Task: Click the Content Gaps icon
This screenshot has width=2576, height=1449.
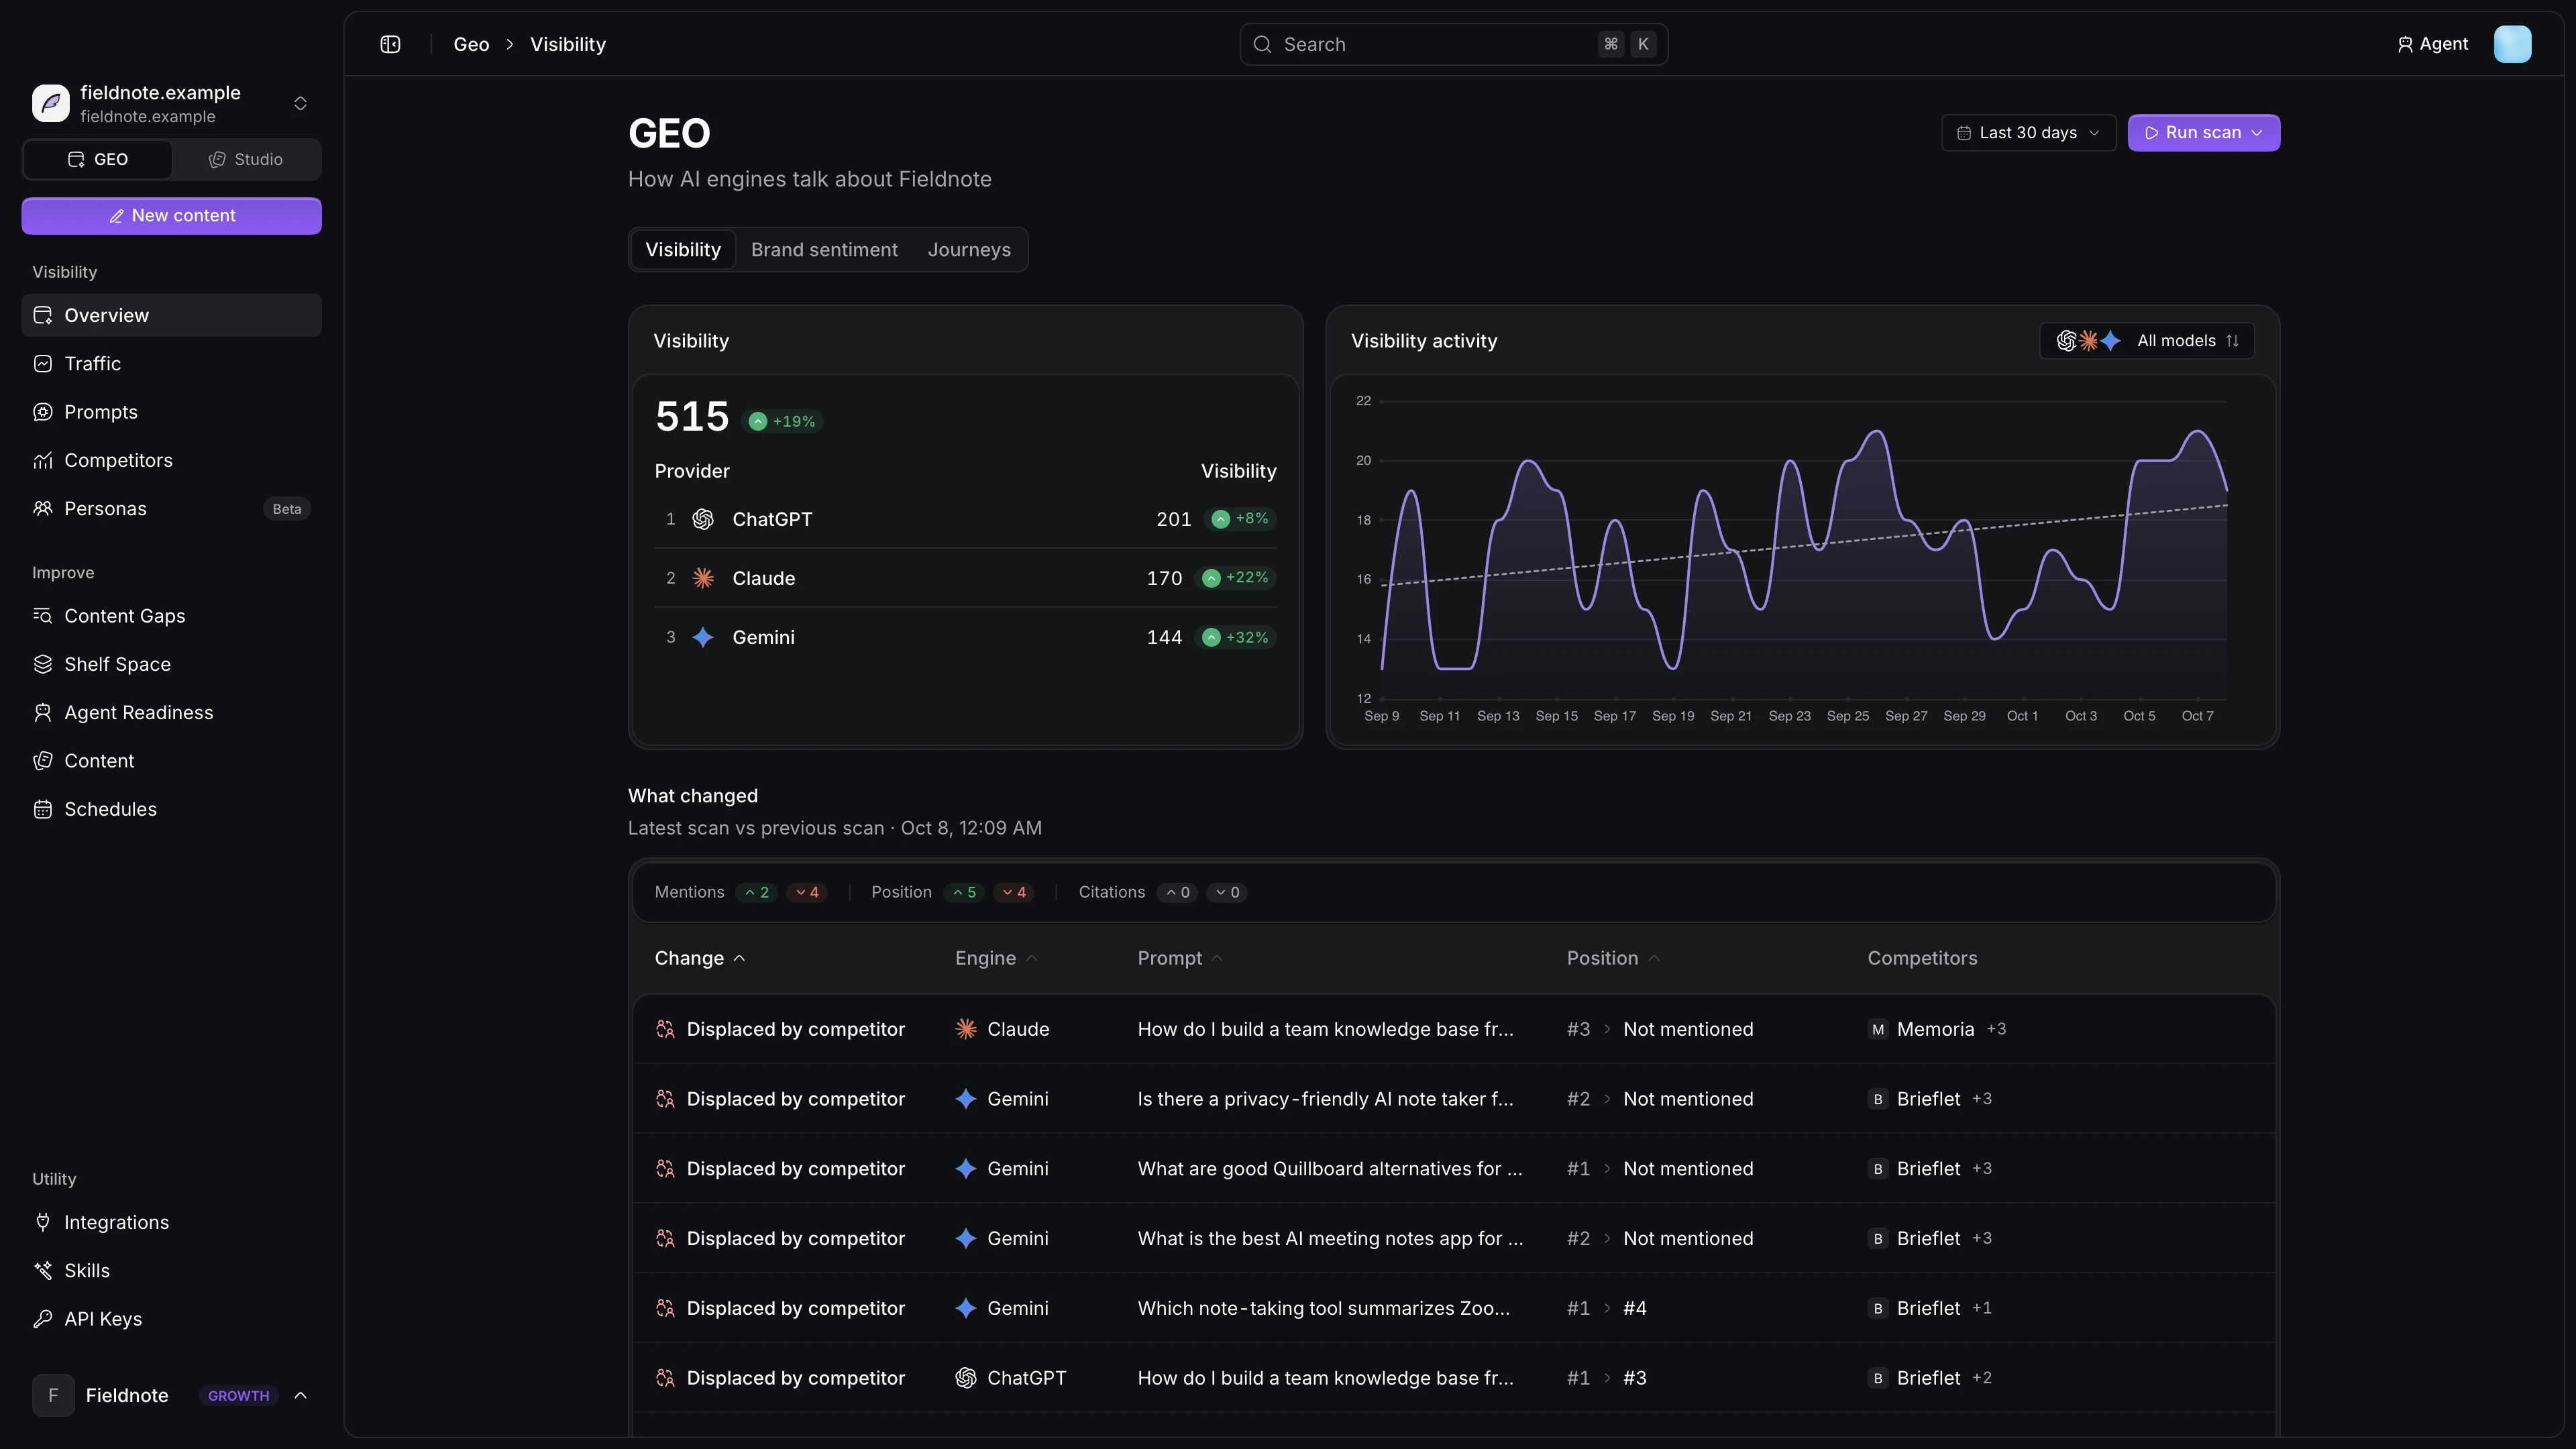Action: coord(42,616)
